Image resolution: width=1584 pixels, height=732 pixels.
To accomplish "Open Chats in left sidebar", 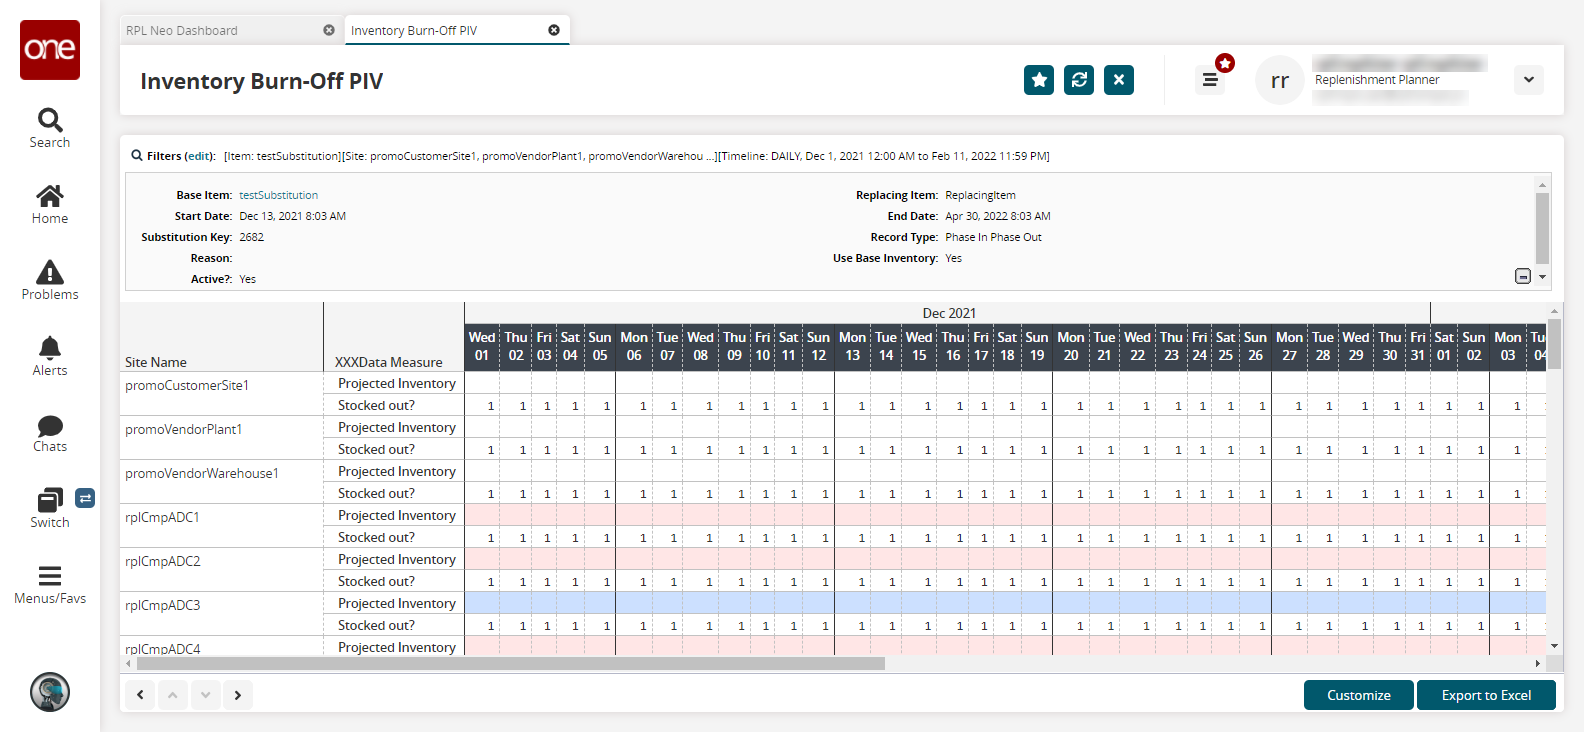I will click(50, 432).
